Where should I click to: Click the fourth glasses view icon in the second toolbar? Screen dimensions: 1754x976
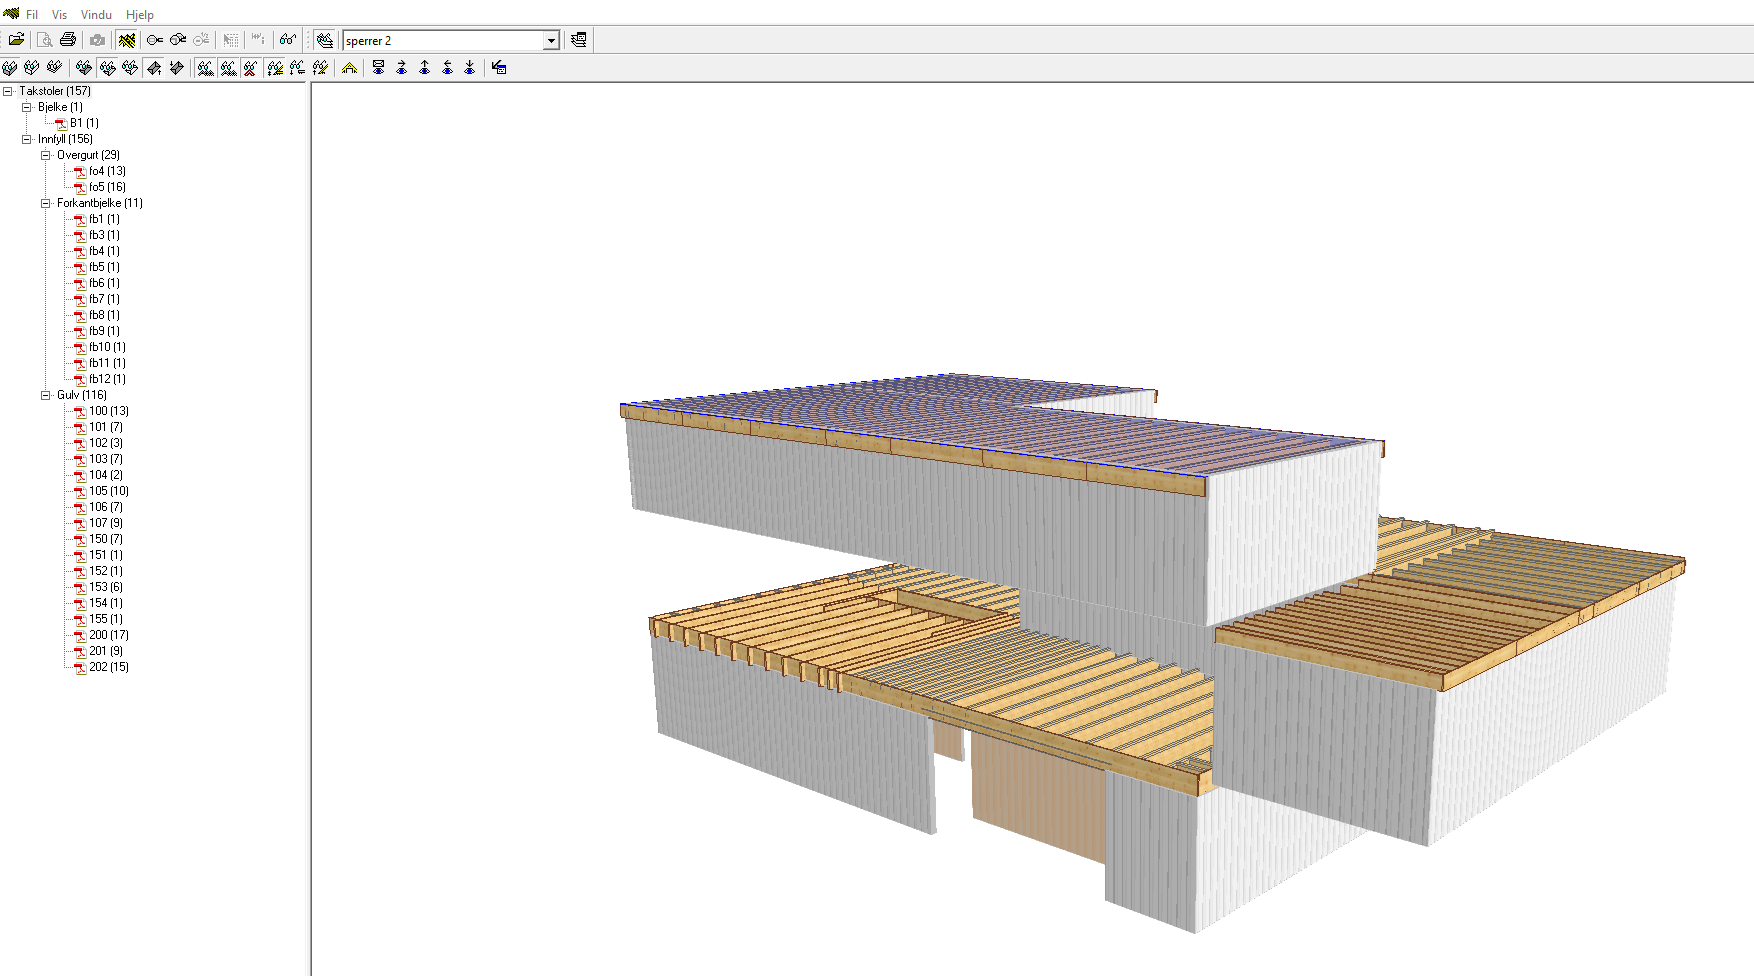(84, 67)
